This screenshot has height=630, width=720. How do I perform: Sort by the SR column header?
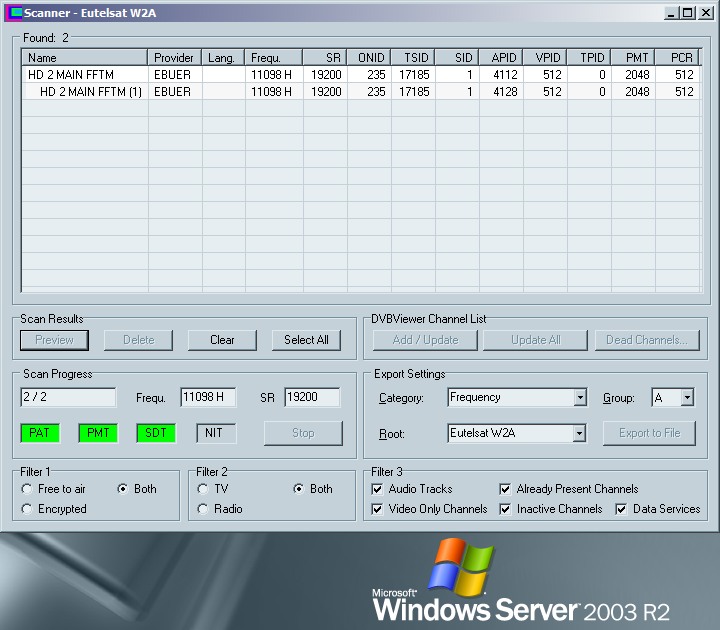[325, 58]
